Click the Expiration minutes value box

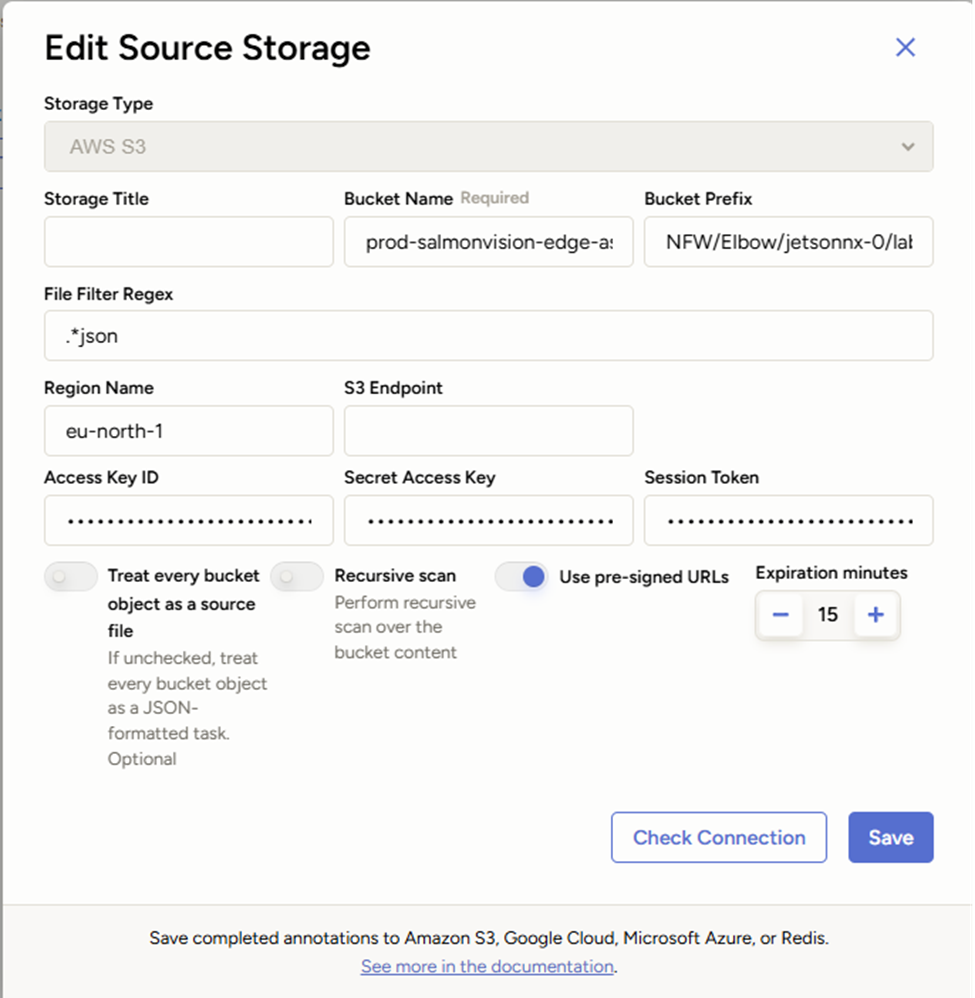tap(828, 615)
